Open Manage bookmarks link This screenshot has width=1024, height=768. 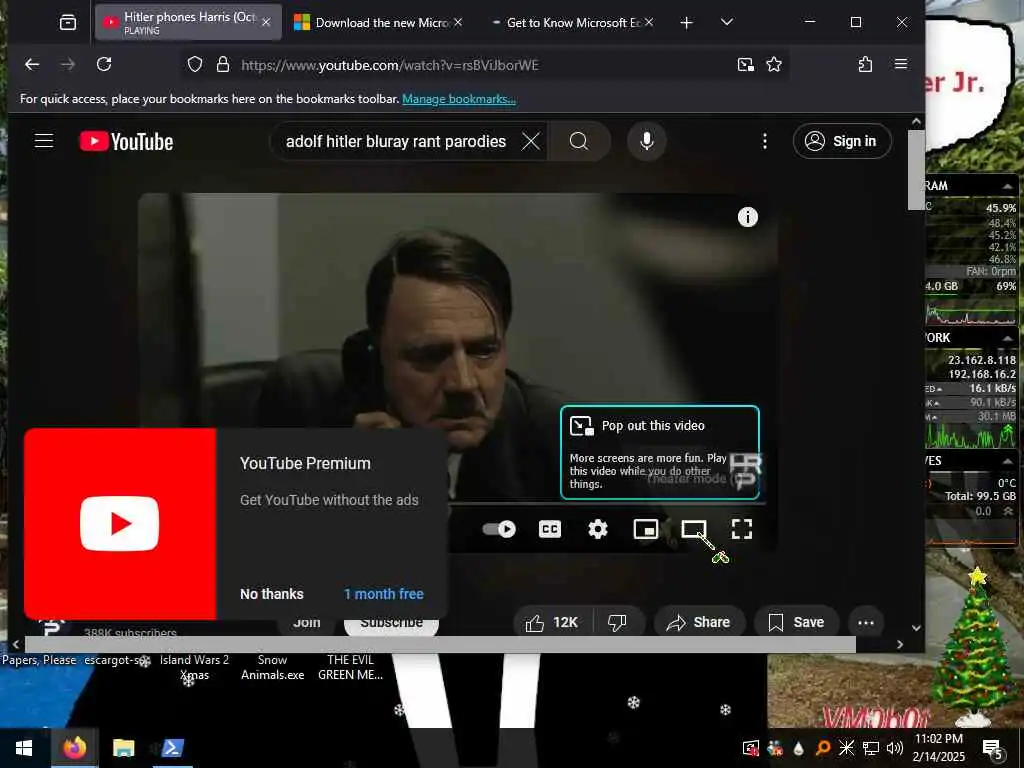coord(458,99)
